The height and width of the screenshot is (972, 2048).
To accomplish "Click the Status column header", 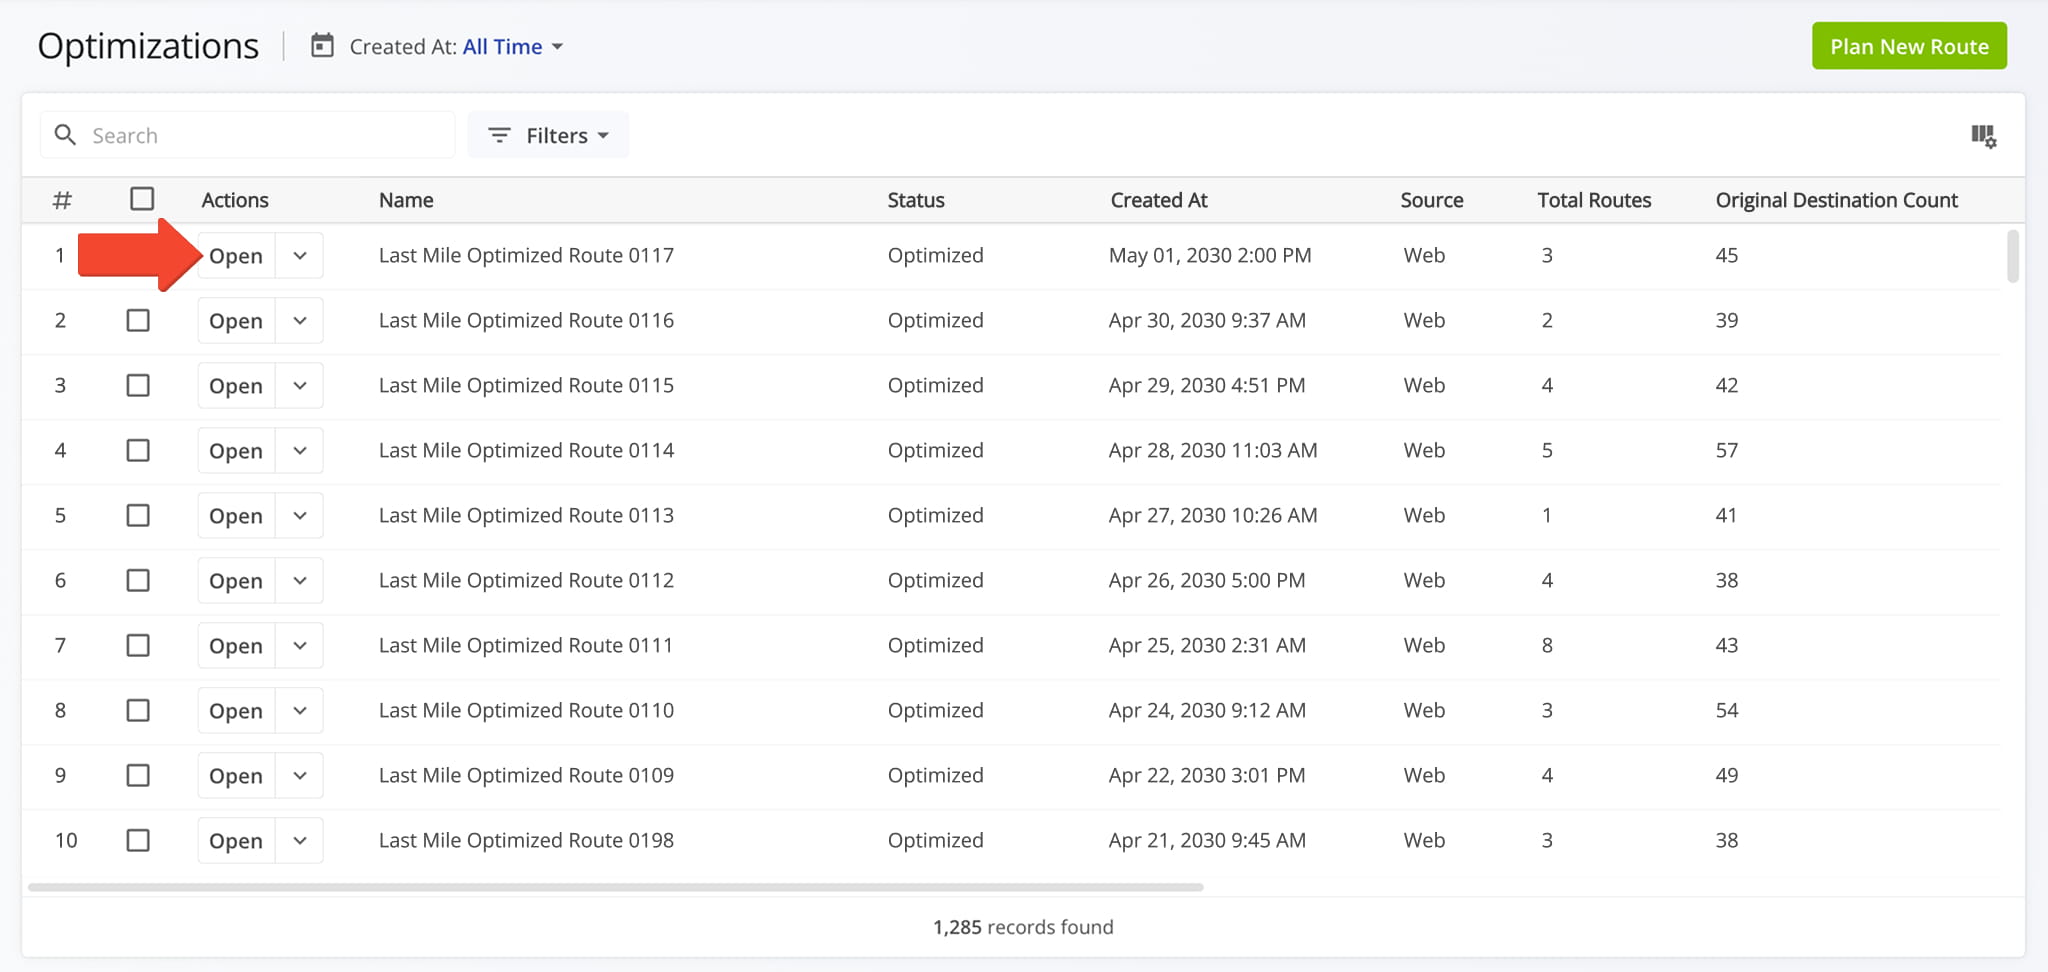I will [916, 200].
